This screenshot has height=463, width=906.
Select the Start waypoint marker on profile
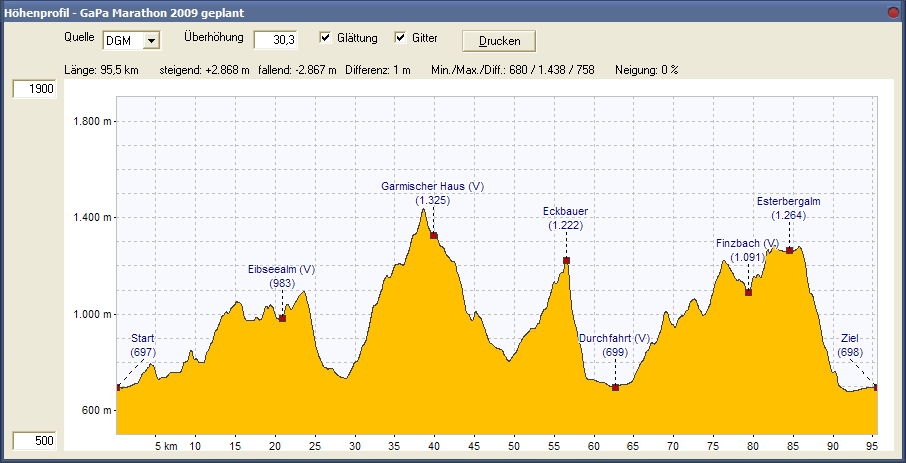pyautogui.click(x=118, y=387)
